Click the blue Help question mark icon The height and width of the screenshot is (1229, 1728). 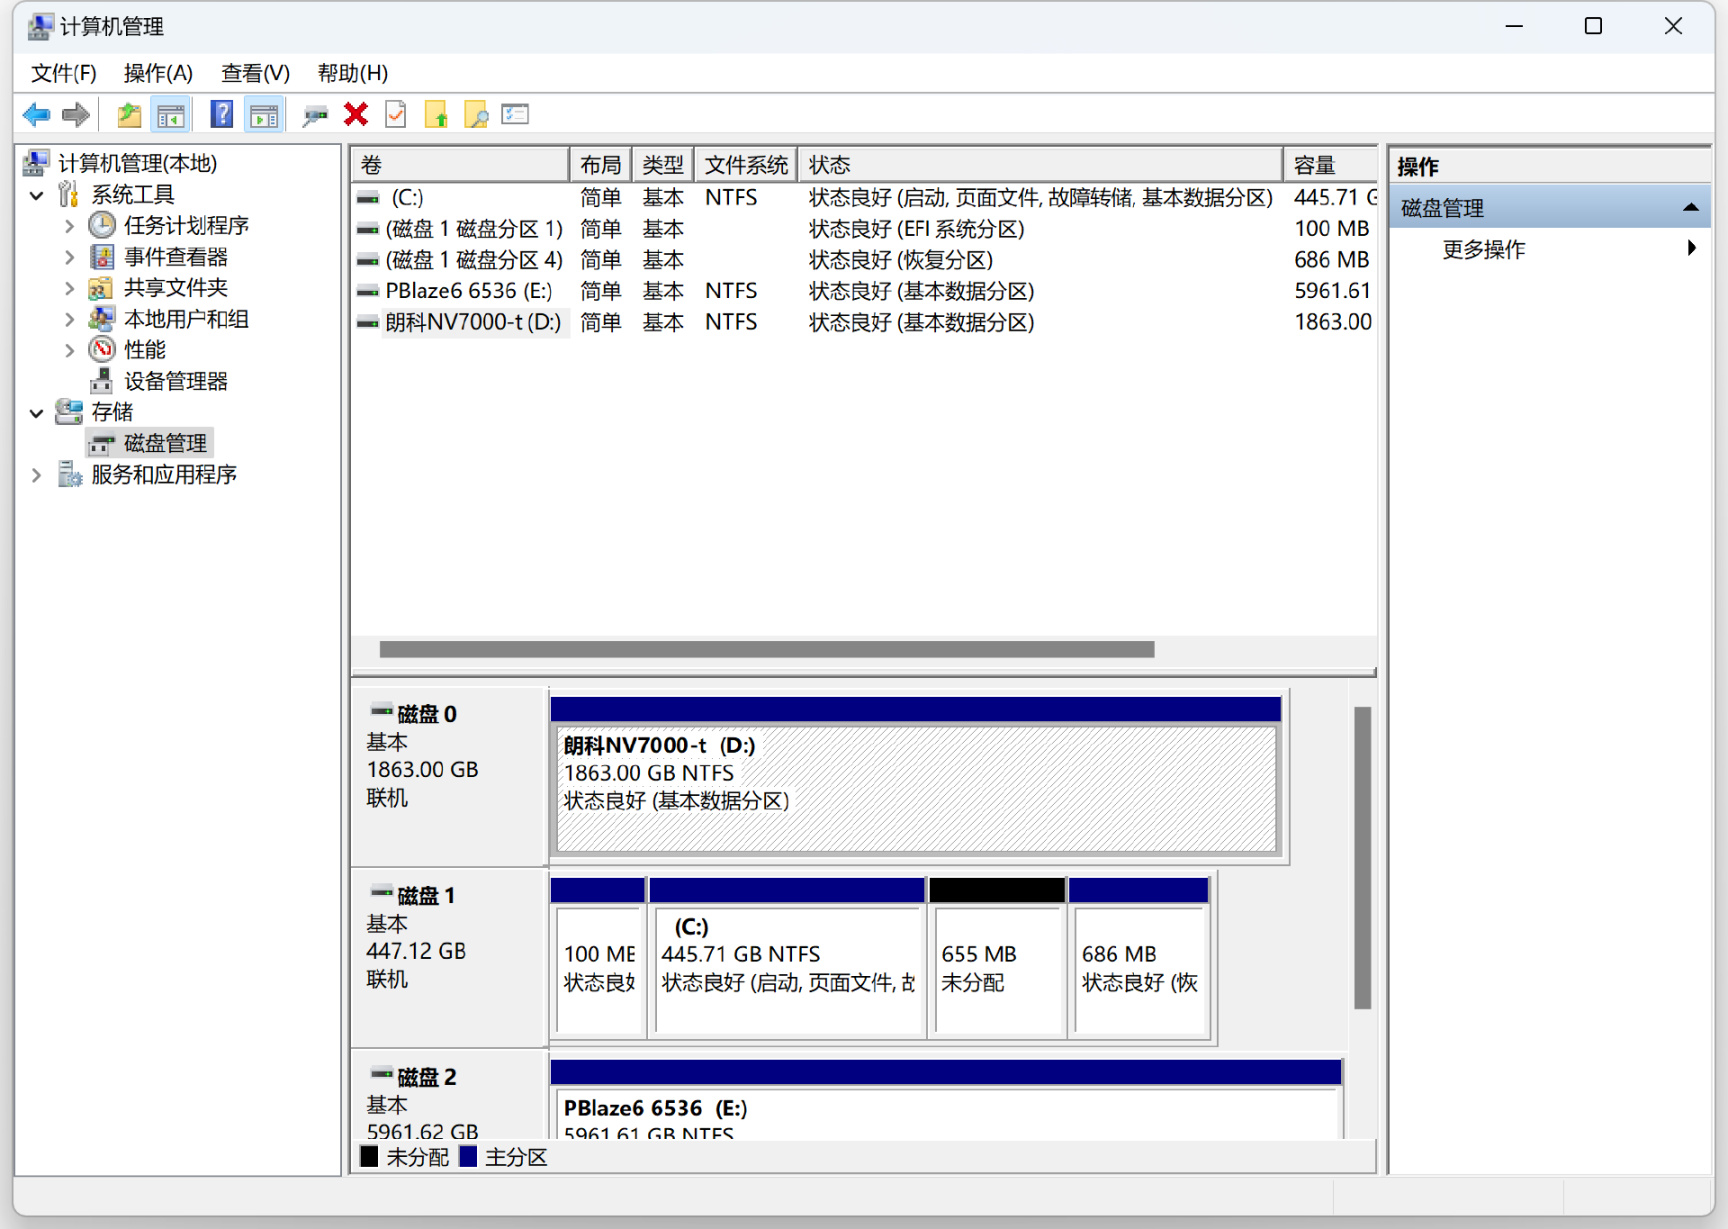point(222,115)
